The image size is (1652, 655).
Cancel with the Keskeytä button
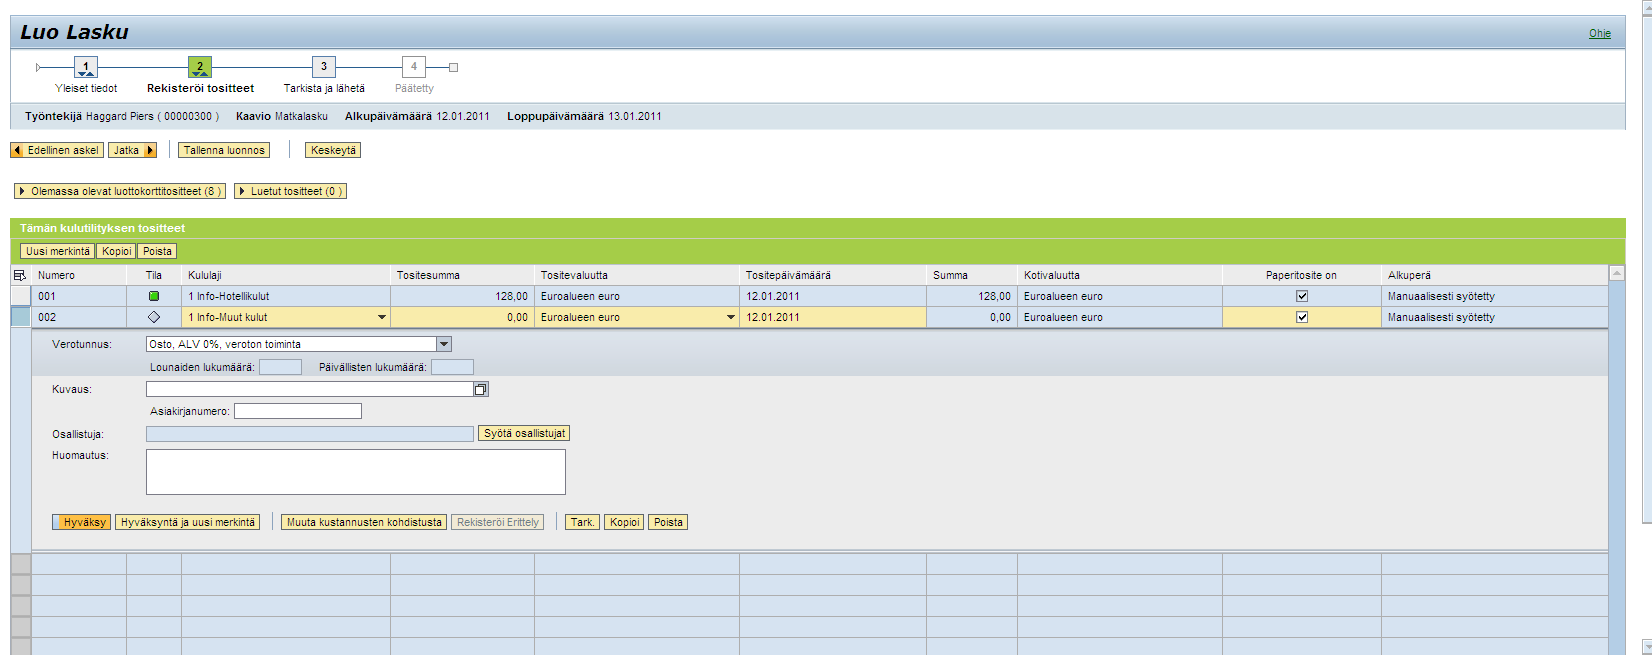(x=333, y=150)
